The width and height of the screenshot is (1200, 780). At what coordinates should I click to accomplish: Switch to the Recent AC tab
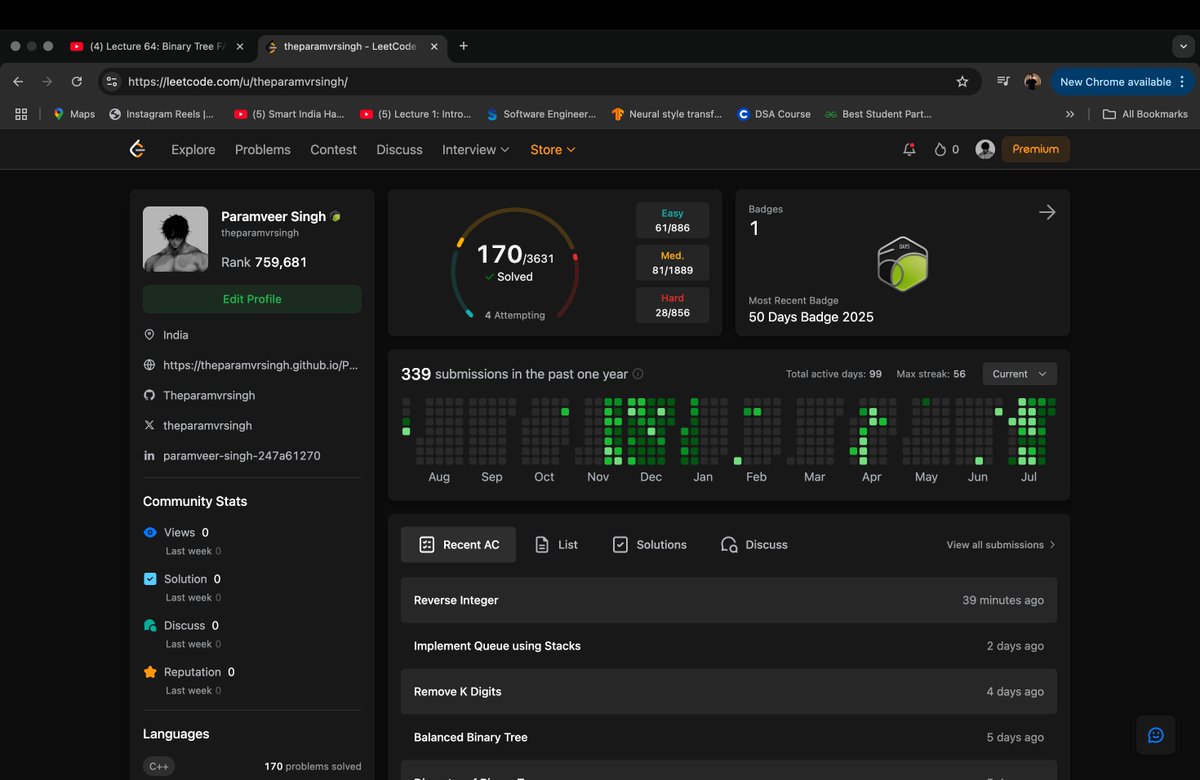pos(458,544)
